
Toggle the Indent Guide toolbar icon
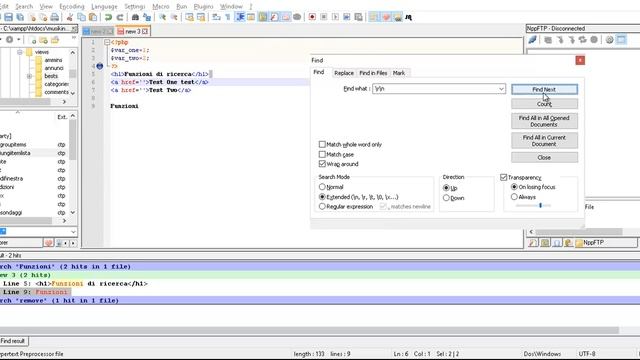(x=240, y=17)
